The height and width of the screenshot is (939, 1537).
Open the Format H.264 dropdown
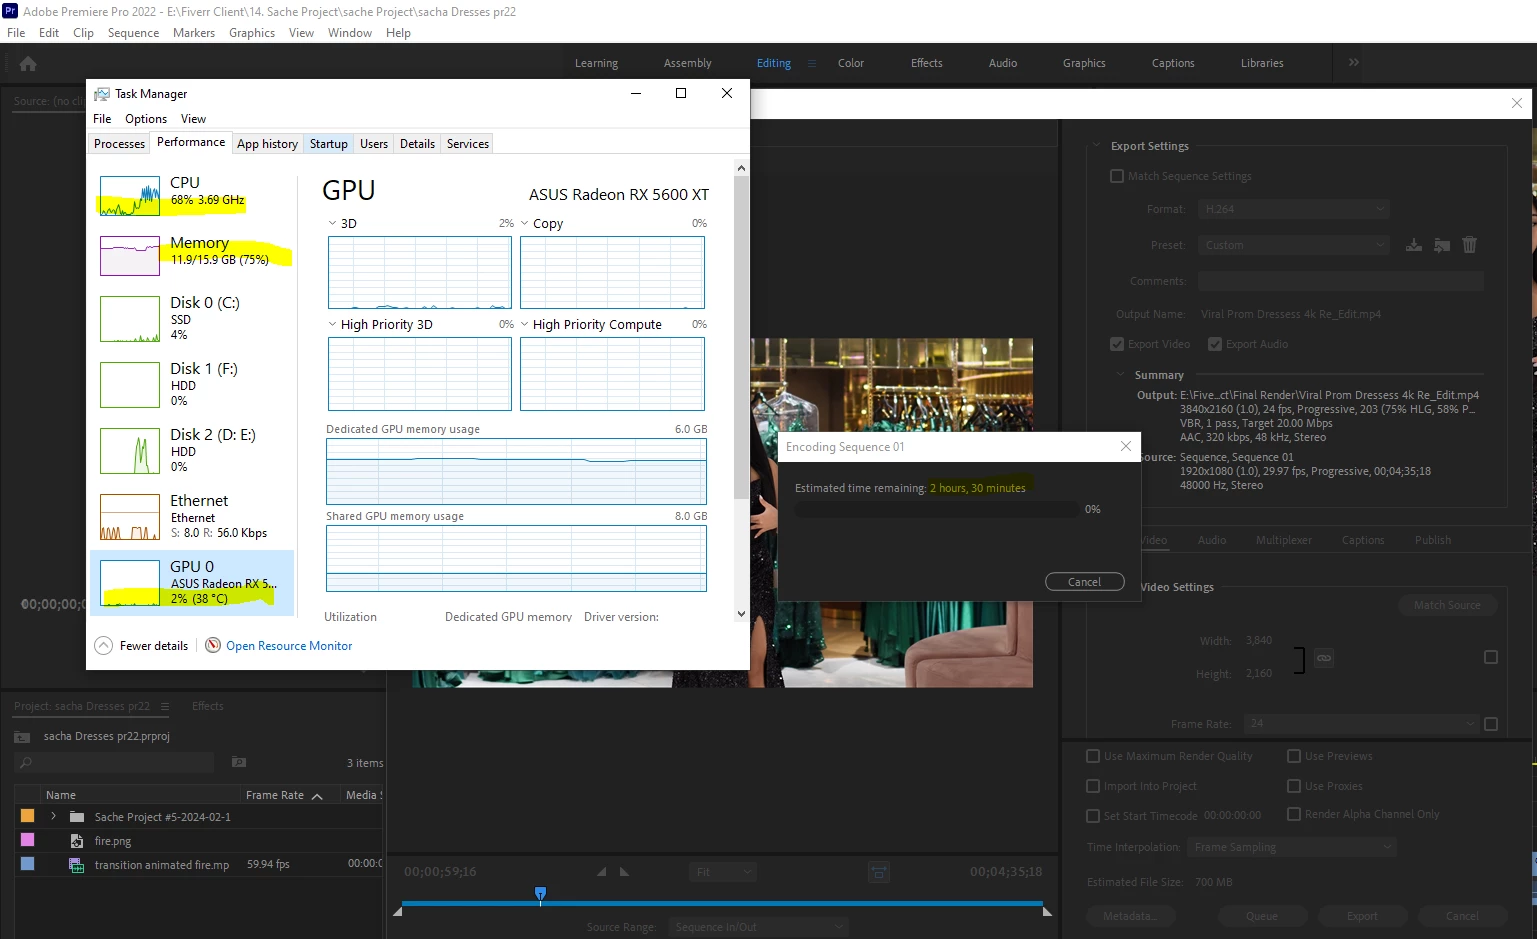point(1294,209)
